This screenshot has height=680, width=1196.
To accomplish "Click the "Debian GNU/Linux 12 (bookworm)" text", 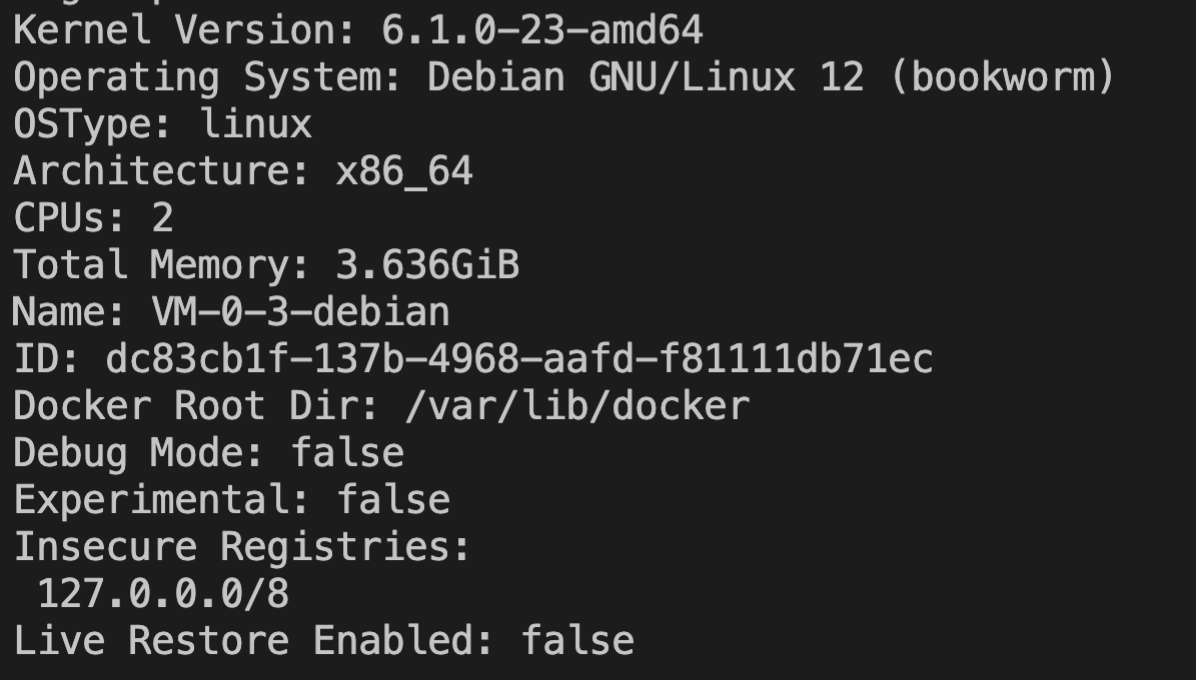I will (x=771, y=78).
